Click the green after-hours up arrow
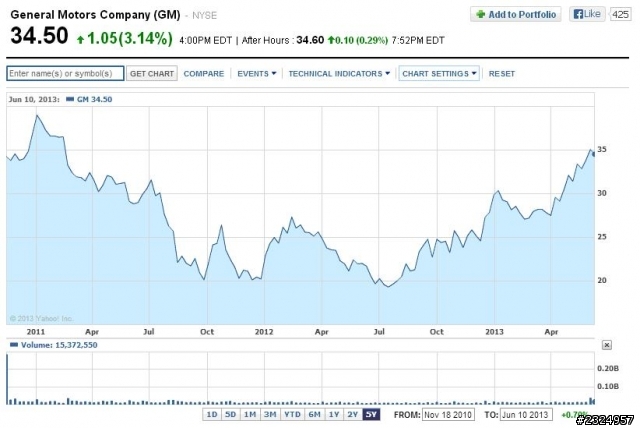The width and height of the screenshot is (640, 428). pyautogui.click(x=331, y=40)
